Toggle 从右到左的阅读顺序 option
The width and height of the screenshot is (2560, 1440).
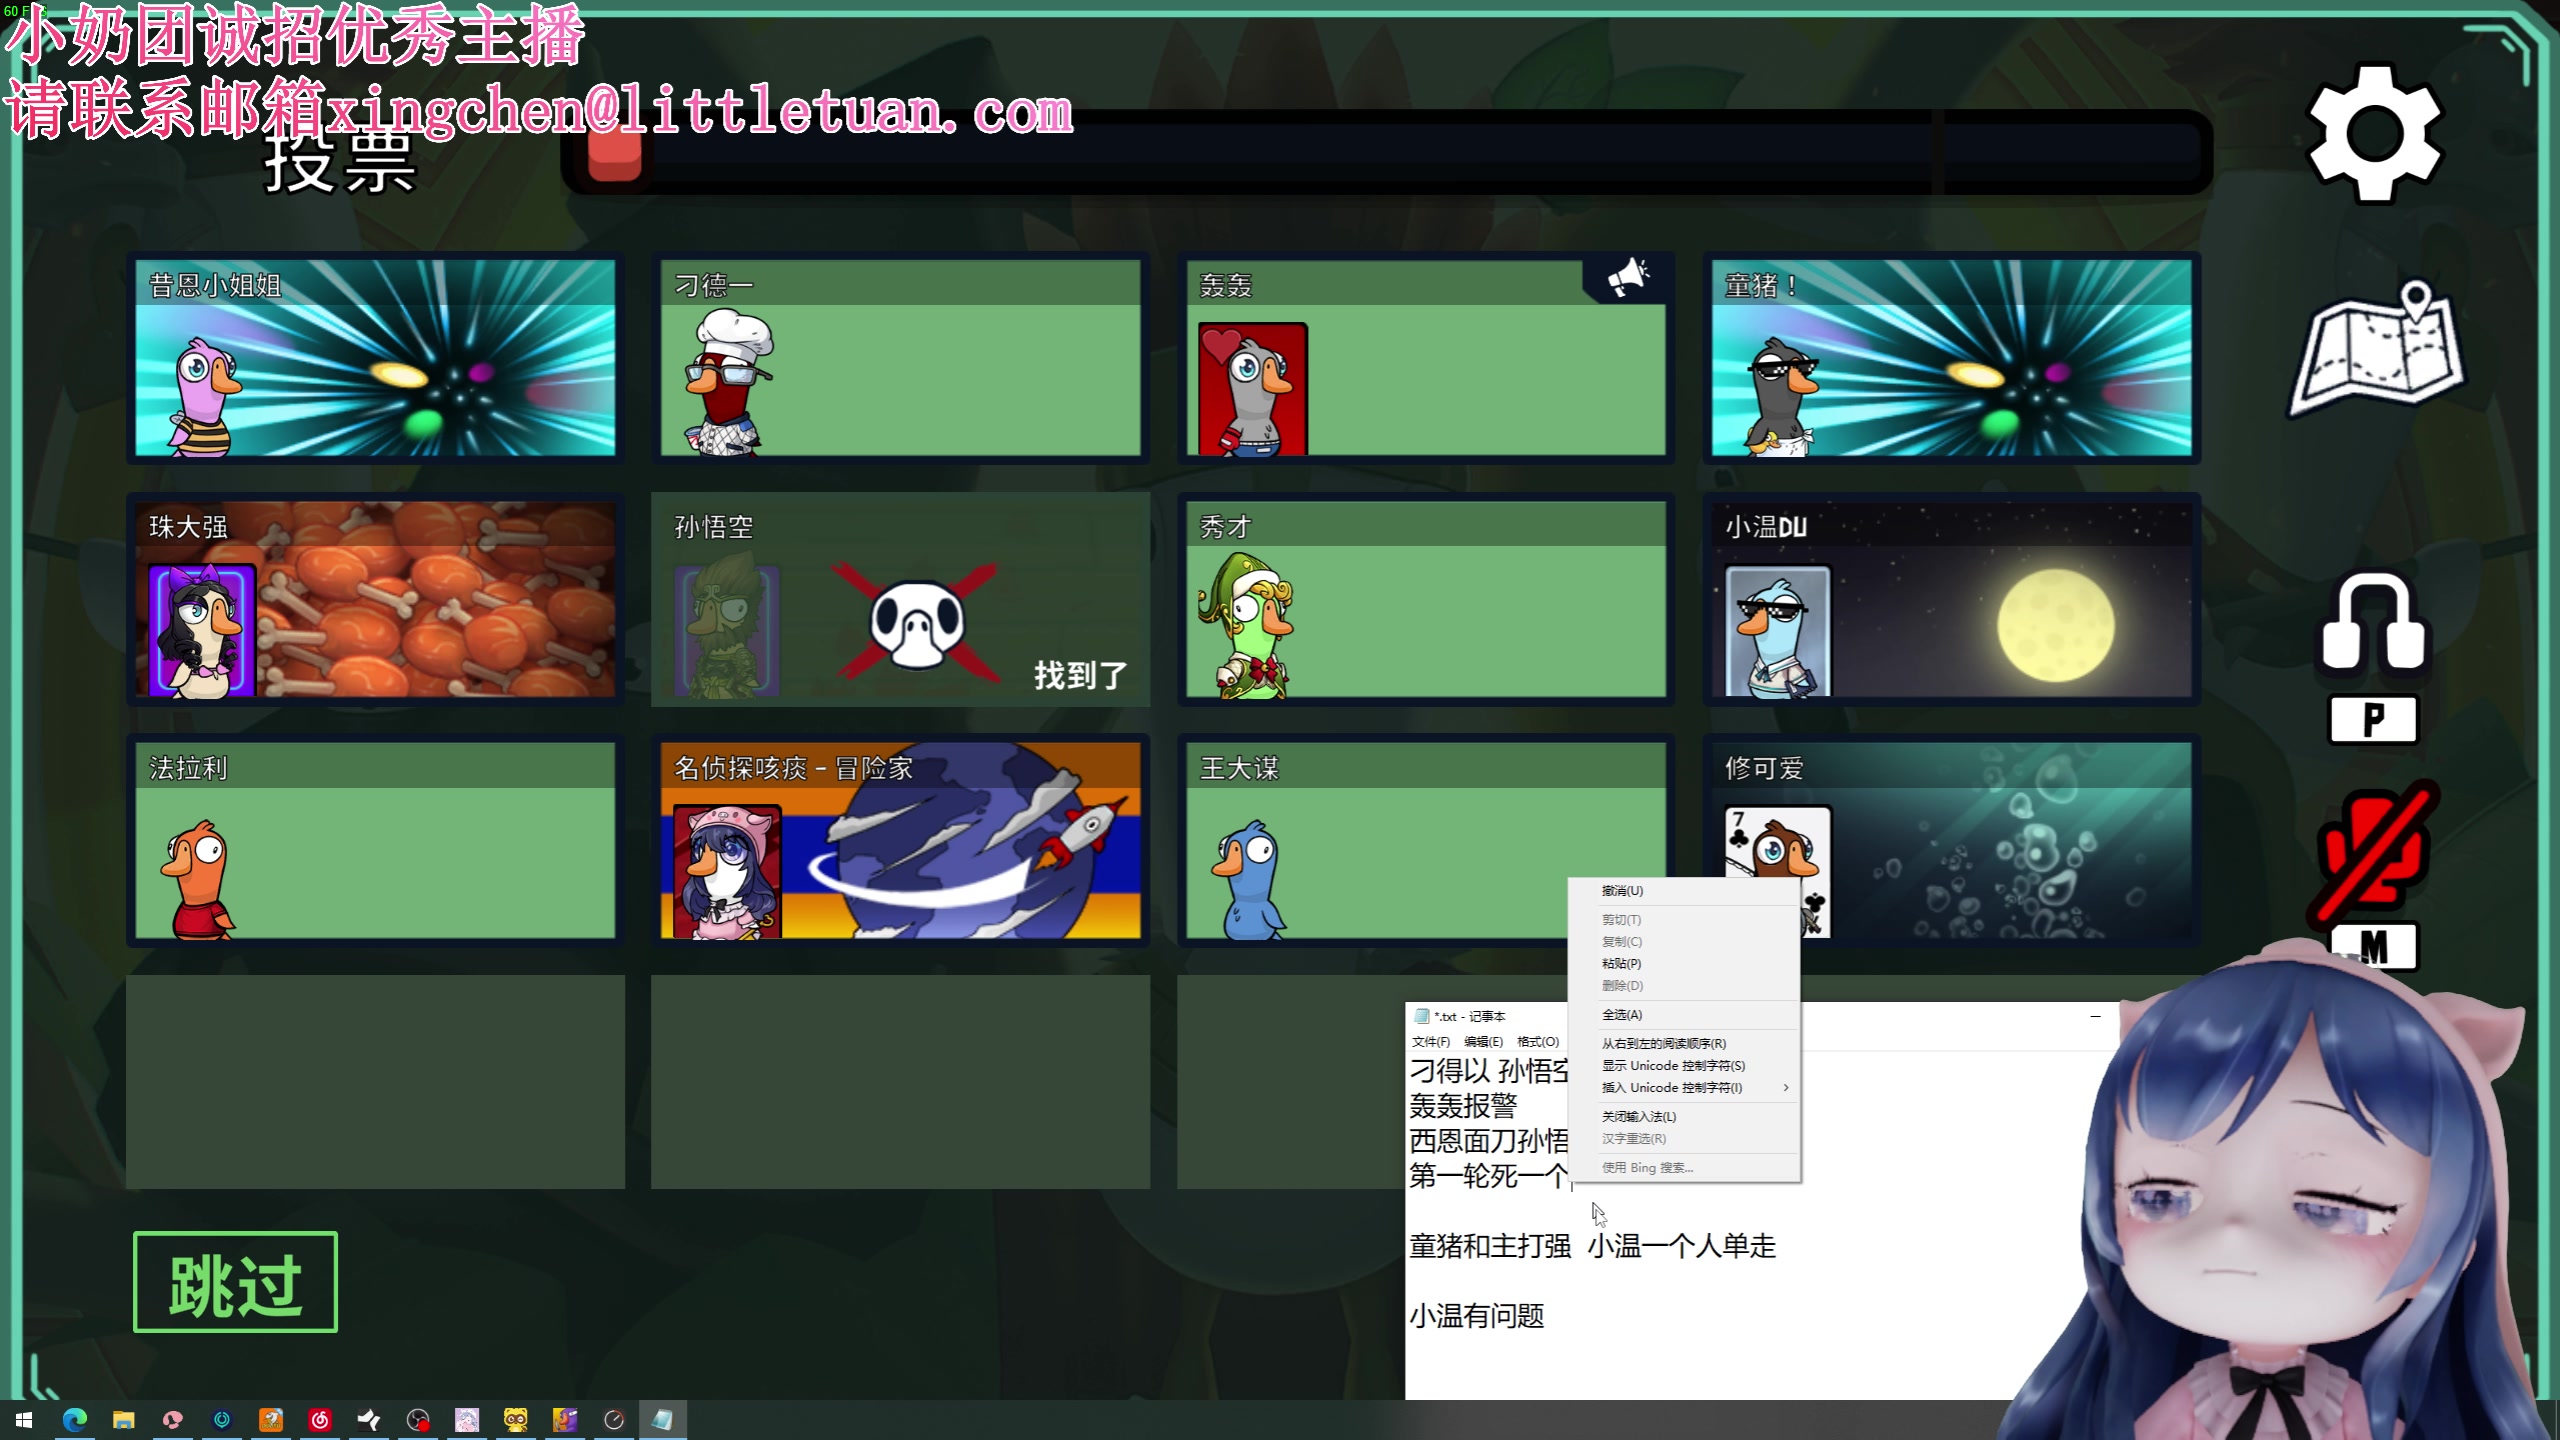1664,1044
